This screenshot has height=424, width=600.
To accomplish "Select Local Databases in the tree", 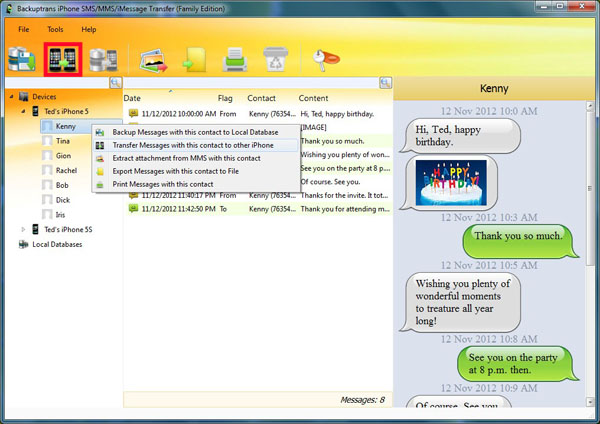I will pyautogui.click(x=57, y=244).
